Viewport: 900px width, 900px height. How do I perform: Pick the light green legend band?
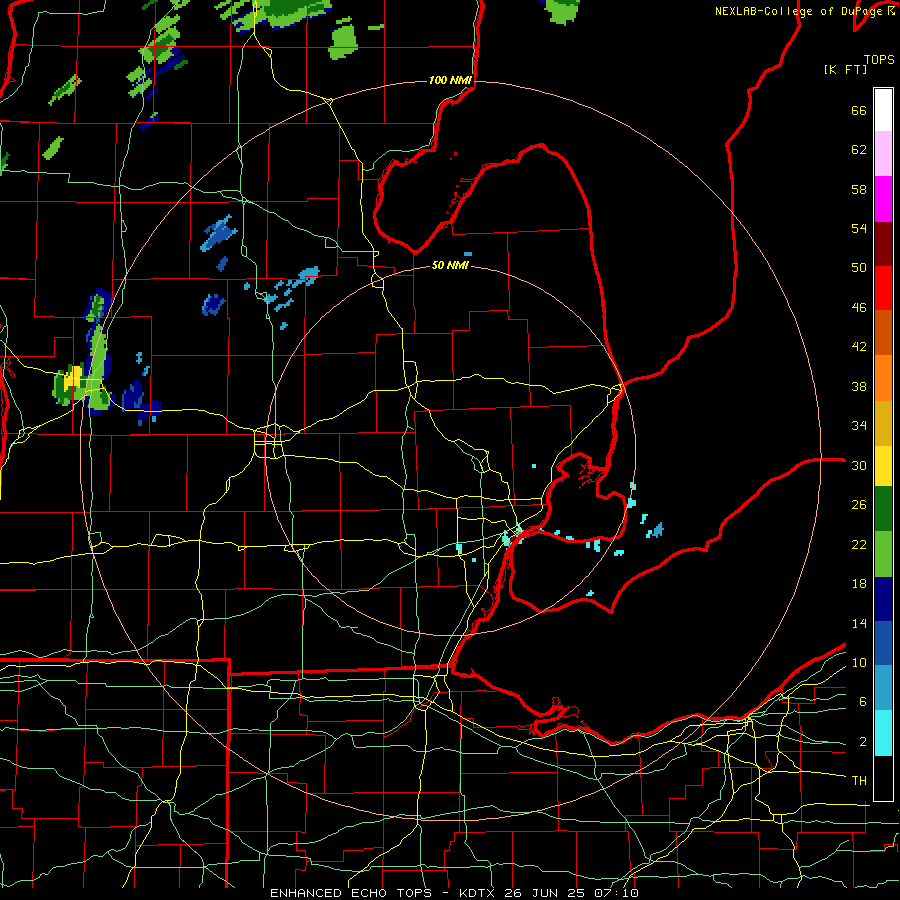coord(883,554)
